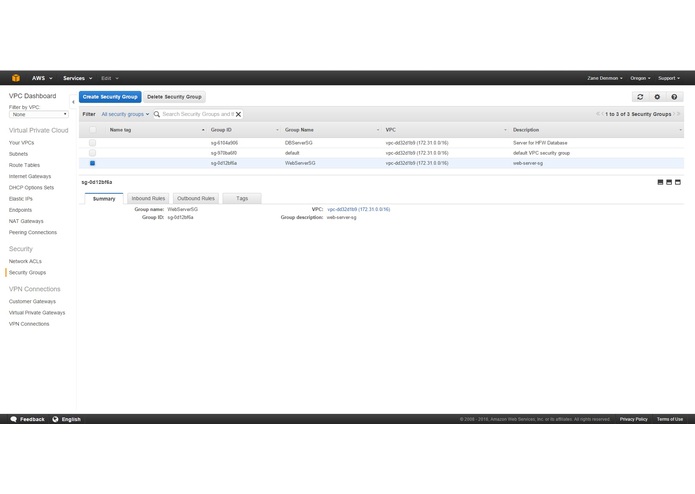Open NAT Gateways in sidebar
Image resolution: width=695 pixels, height=494 pixels.
(x=26, y=221)
